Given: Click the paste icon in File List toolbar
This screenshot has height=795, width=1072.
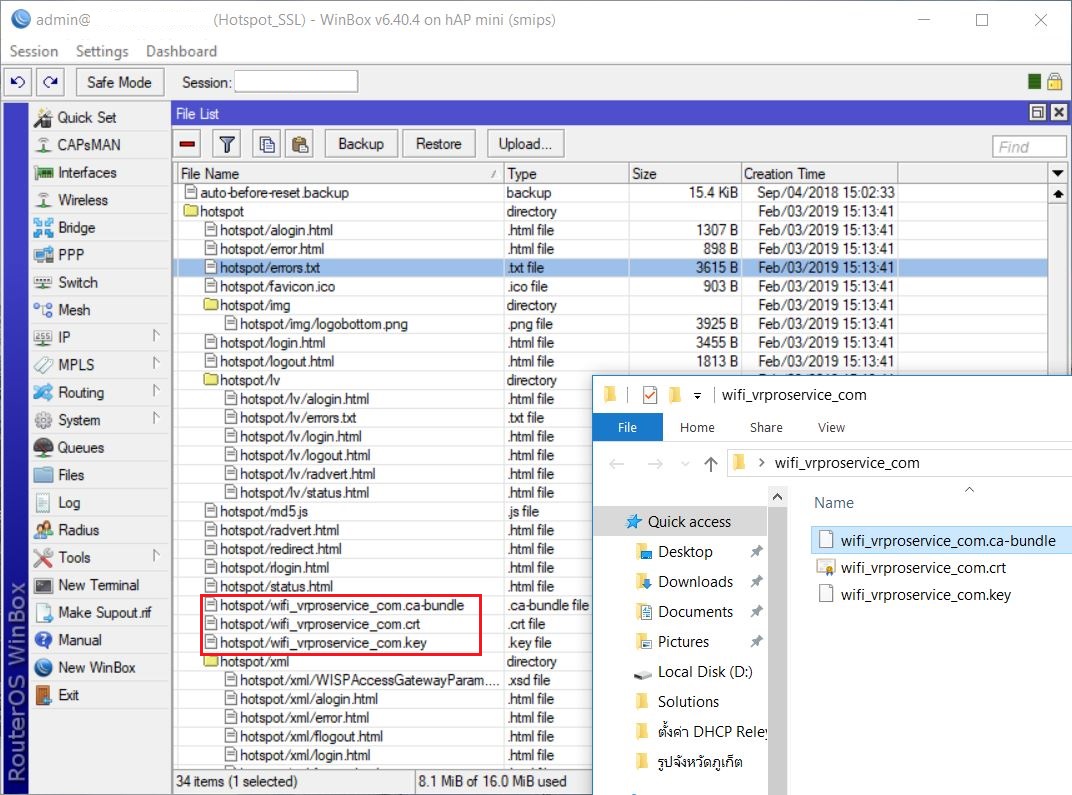Looking at the screenshot, I should click(299, 144).
